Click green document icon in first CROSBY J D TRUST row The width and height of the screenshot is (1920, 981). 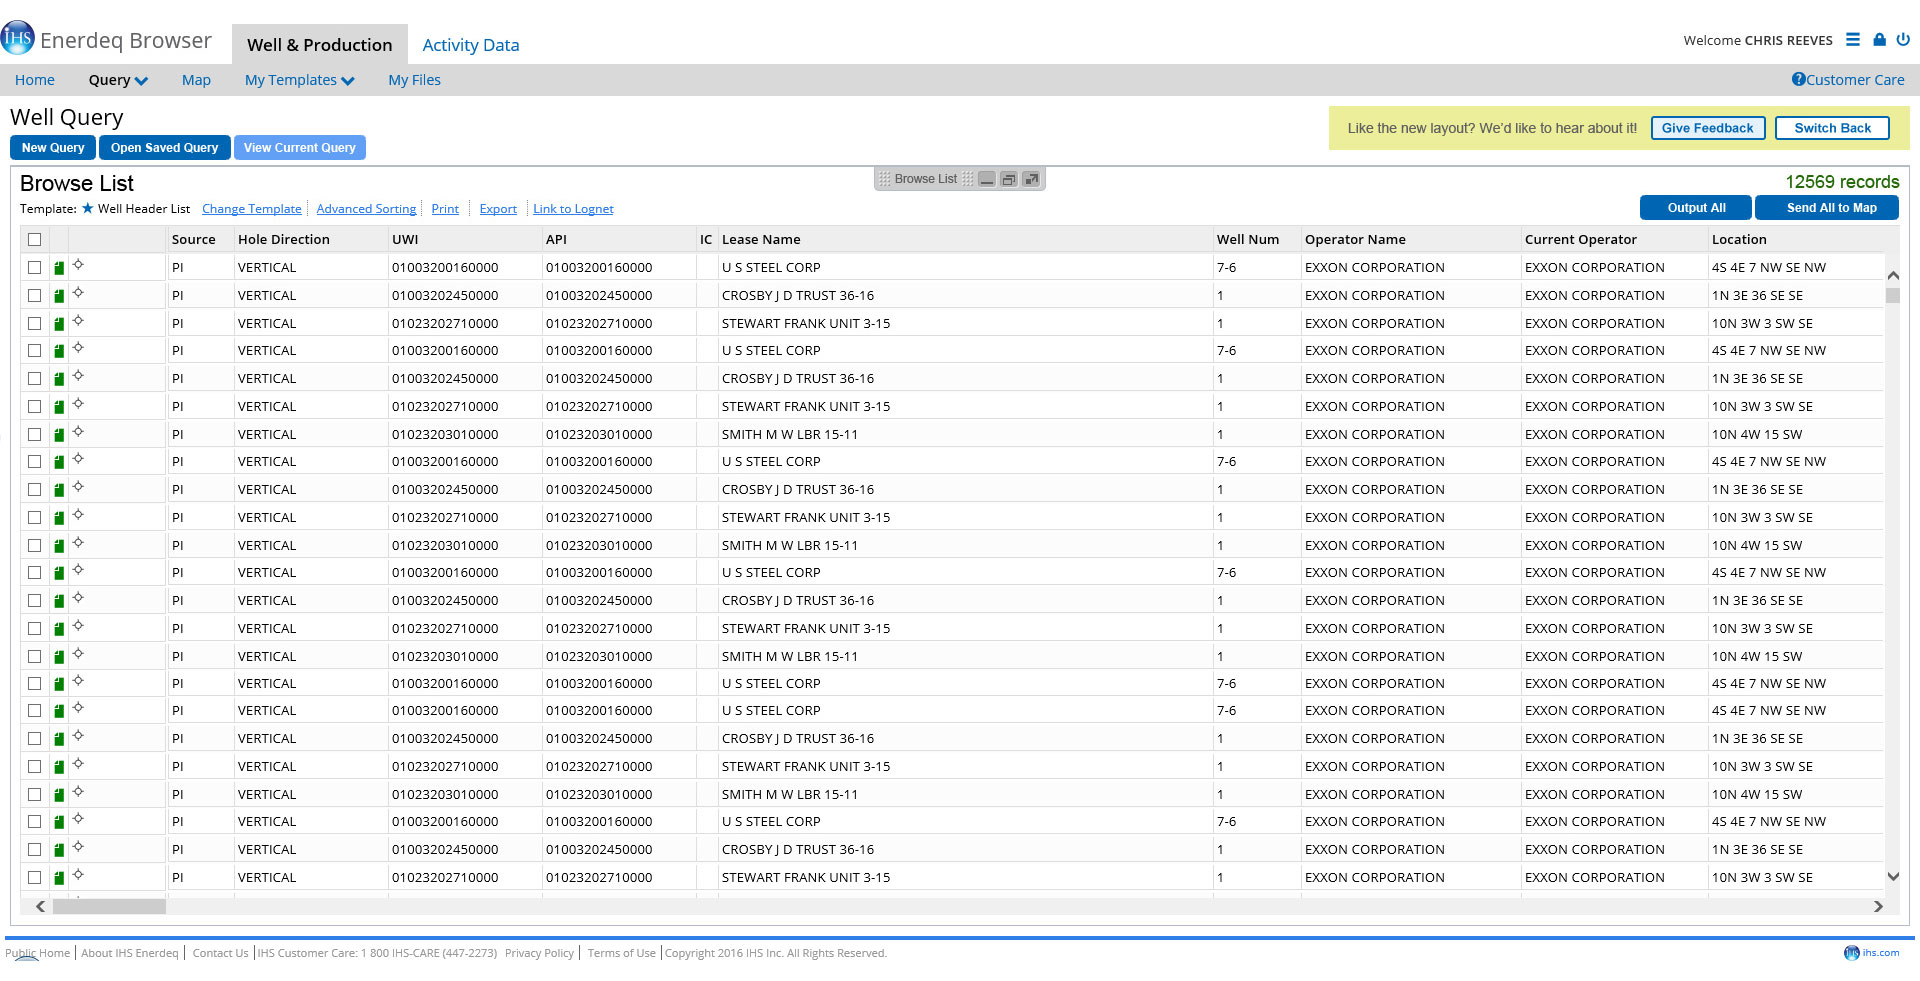click(59, 296)
